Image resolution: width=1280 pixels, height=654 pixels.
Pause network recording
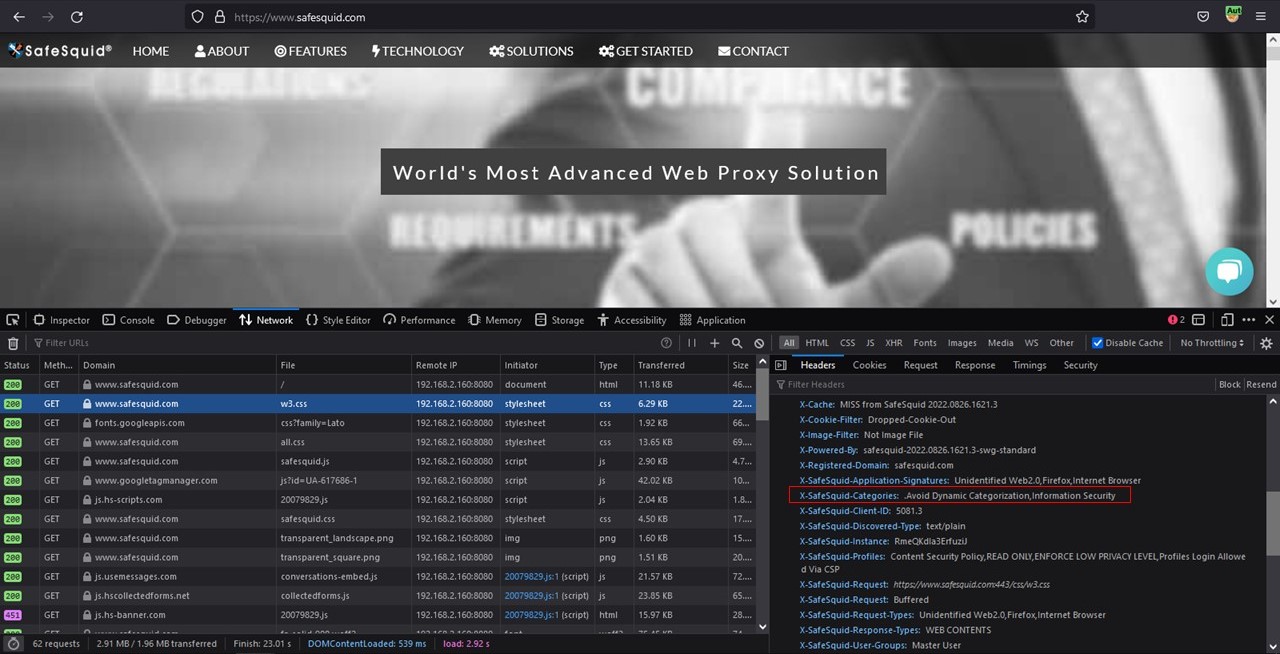click(691, 343)
